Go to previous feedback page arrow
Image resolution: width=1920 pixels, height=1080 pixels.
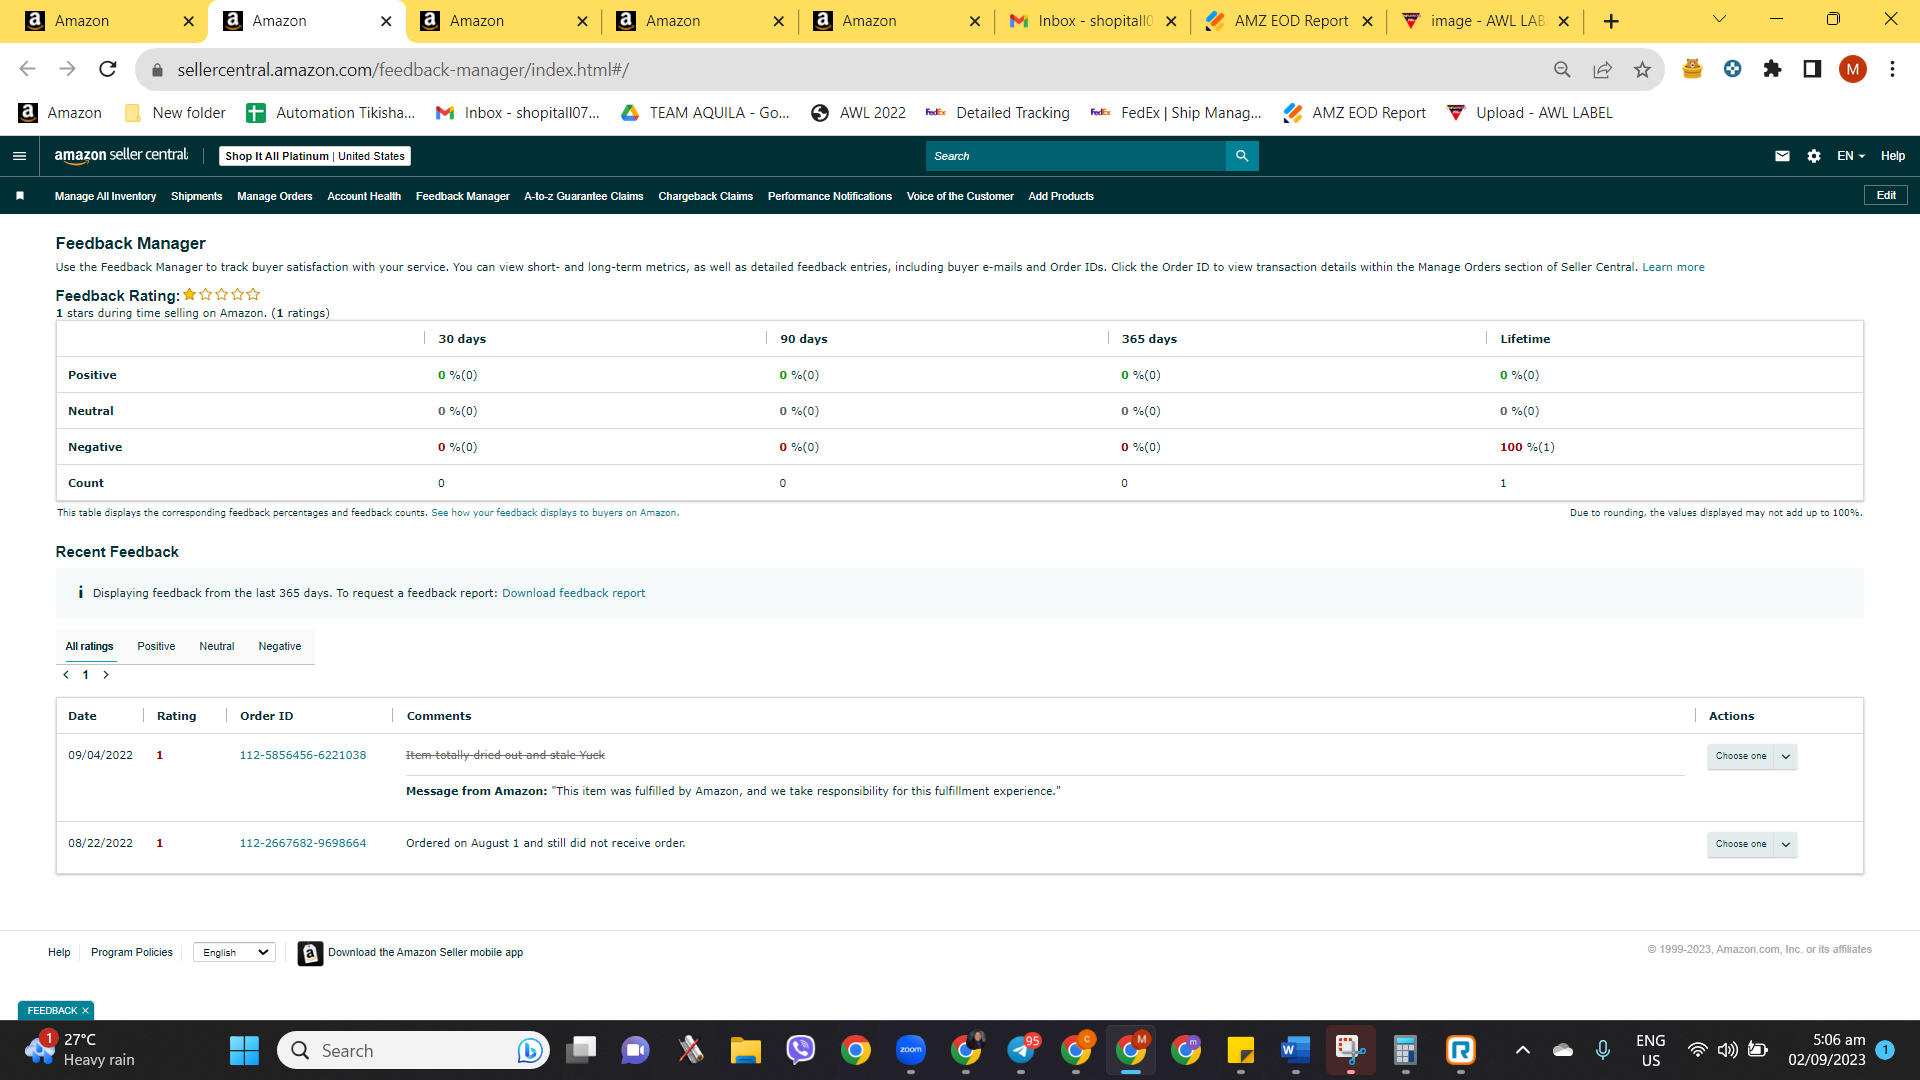coord(66,675)
